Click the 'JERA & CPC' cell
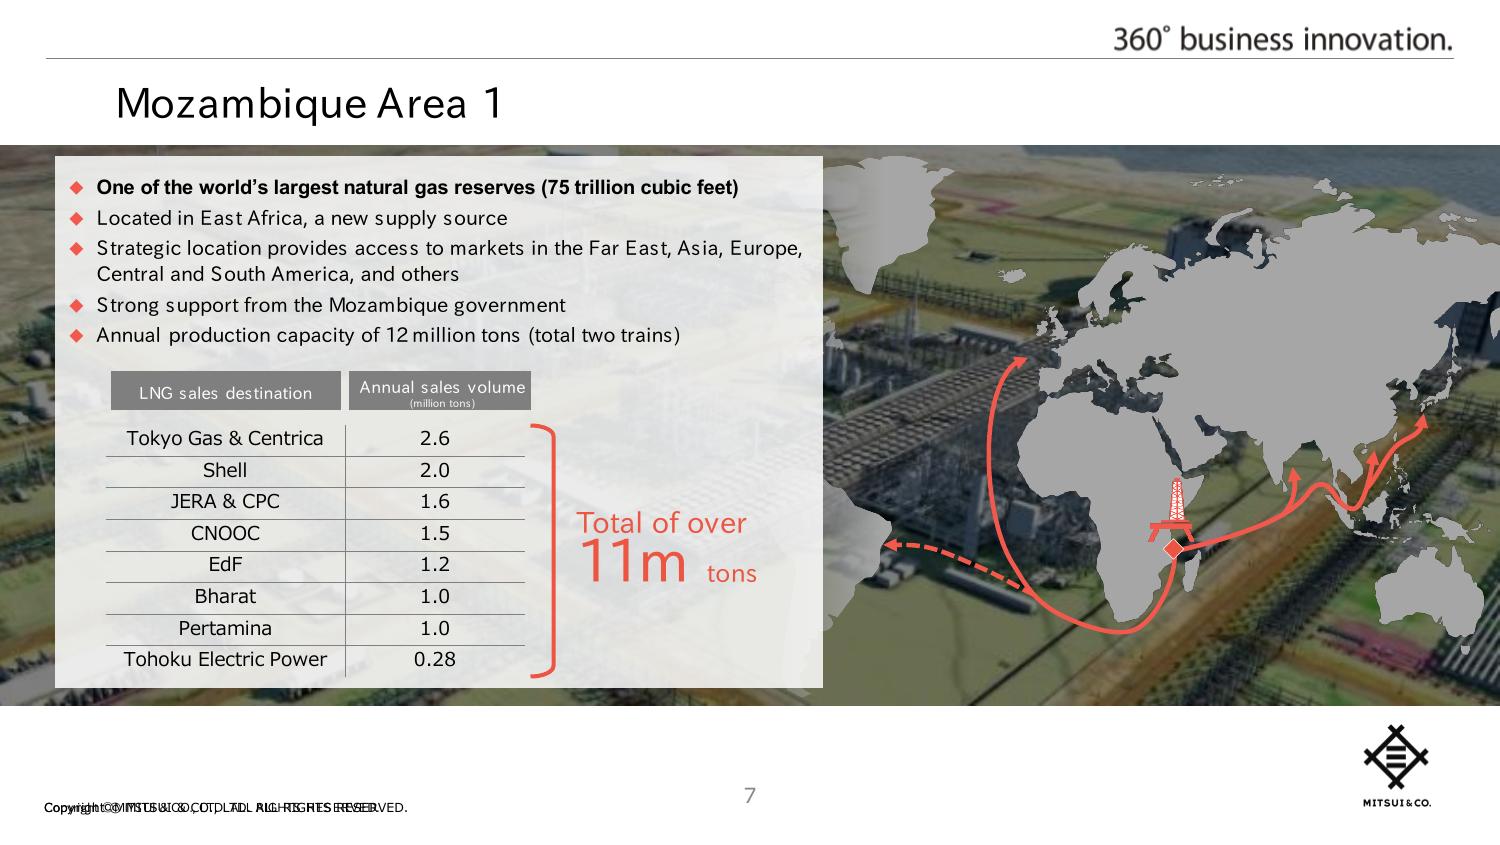The width and height of the screenshot is (1500, 845). coord(225,501)
